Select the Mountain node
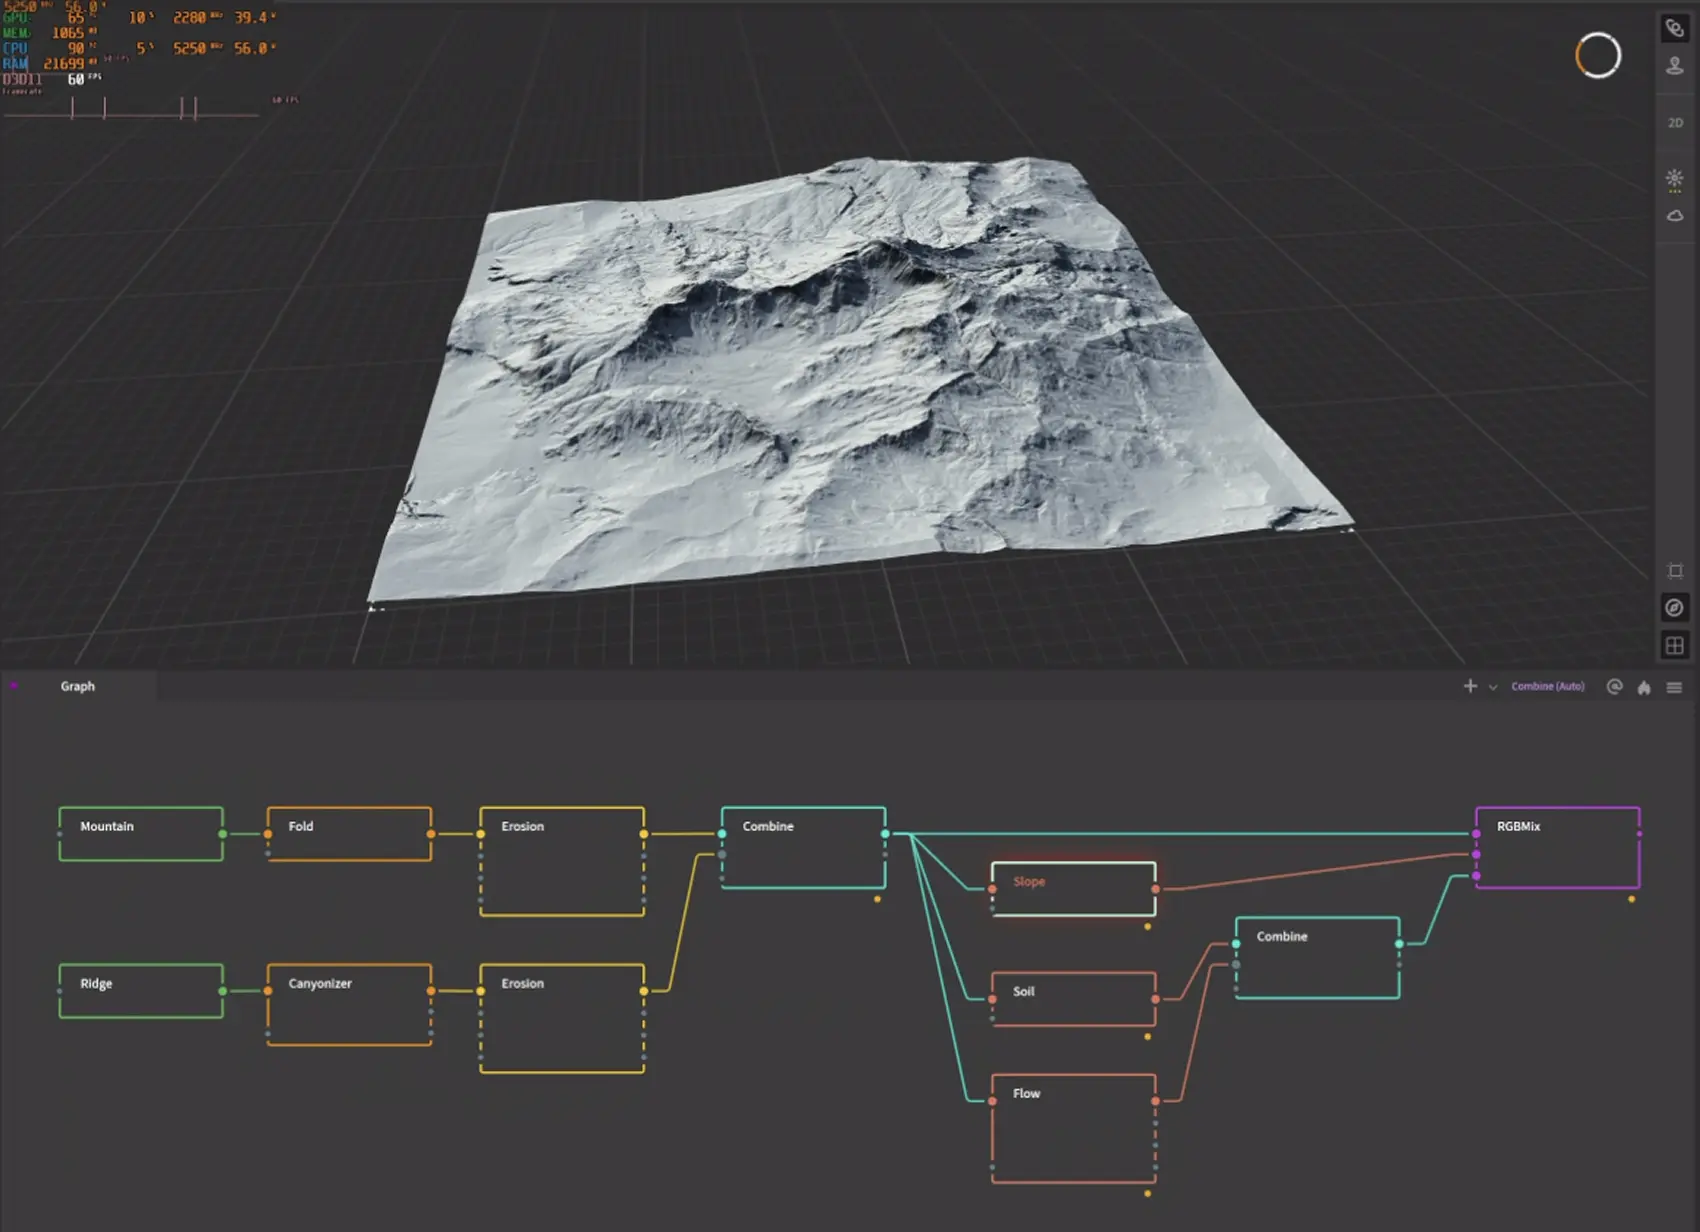The image size is (1700, 1232). click(x=141, y=834)
